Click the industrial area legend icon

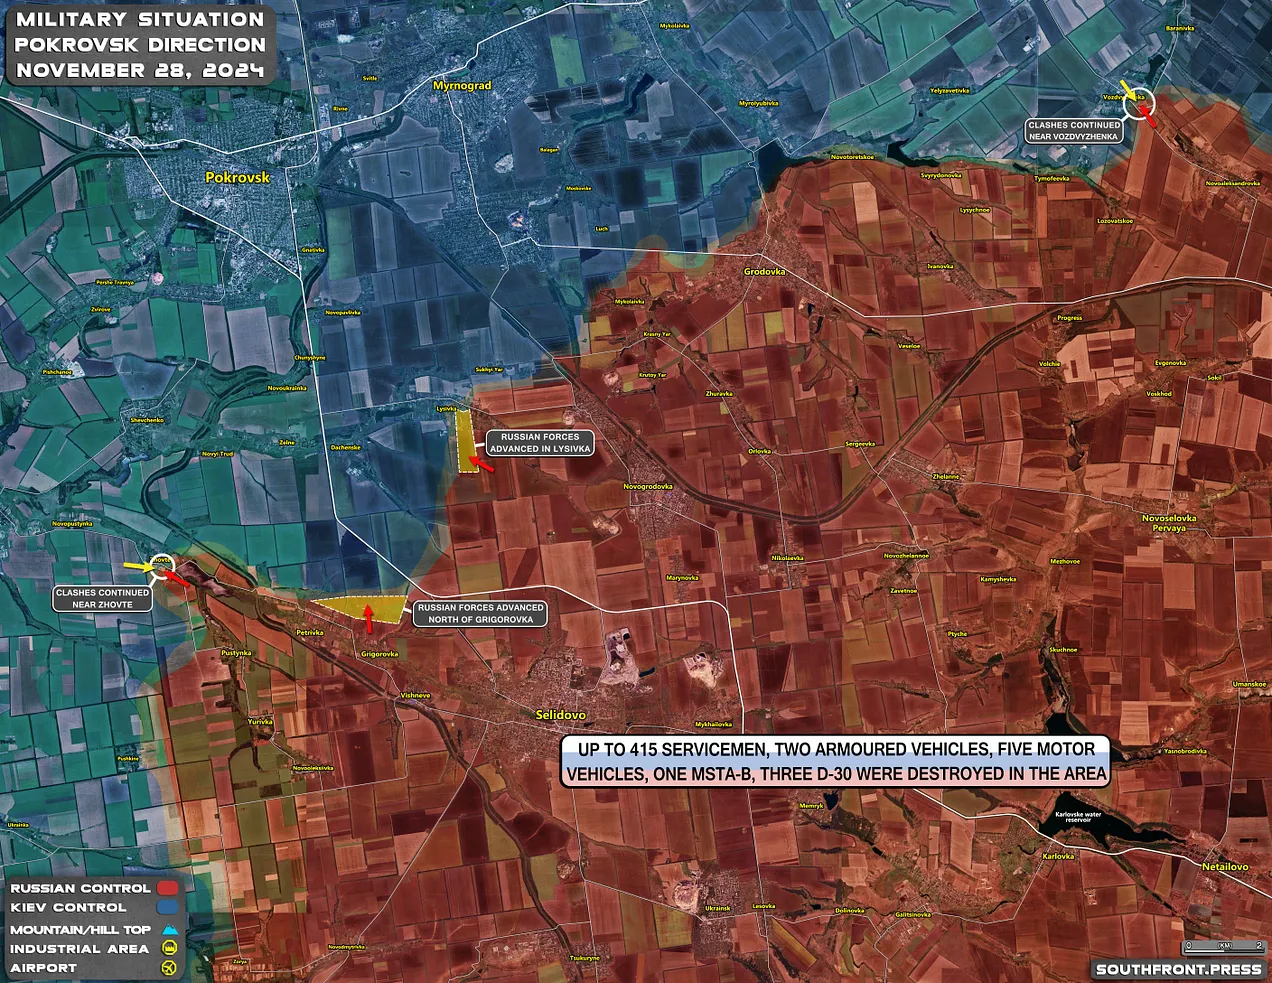[169, 948]
